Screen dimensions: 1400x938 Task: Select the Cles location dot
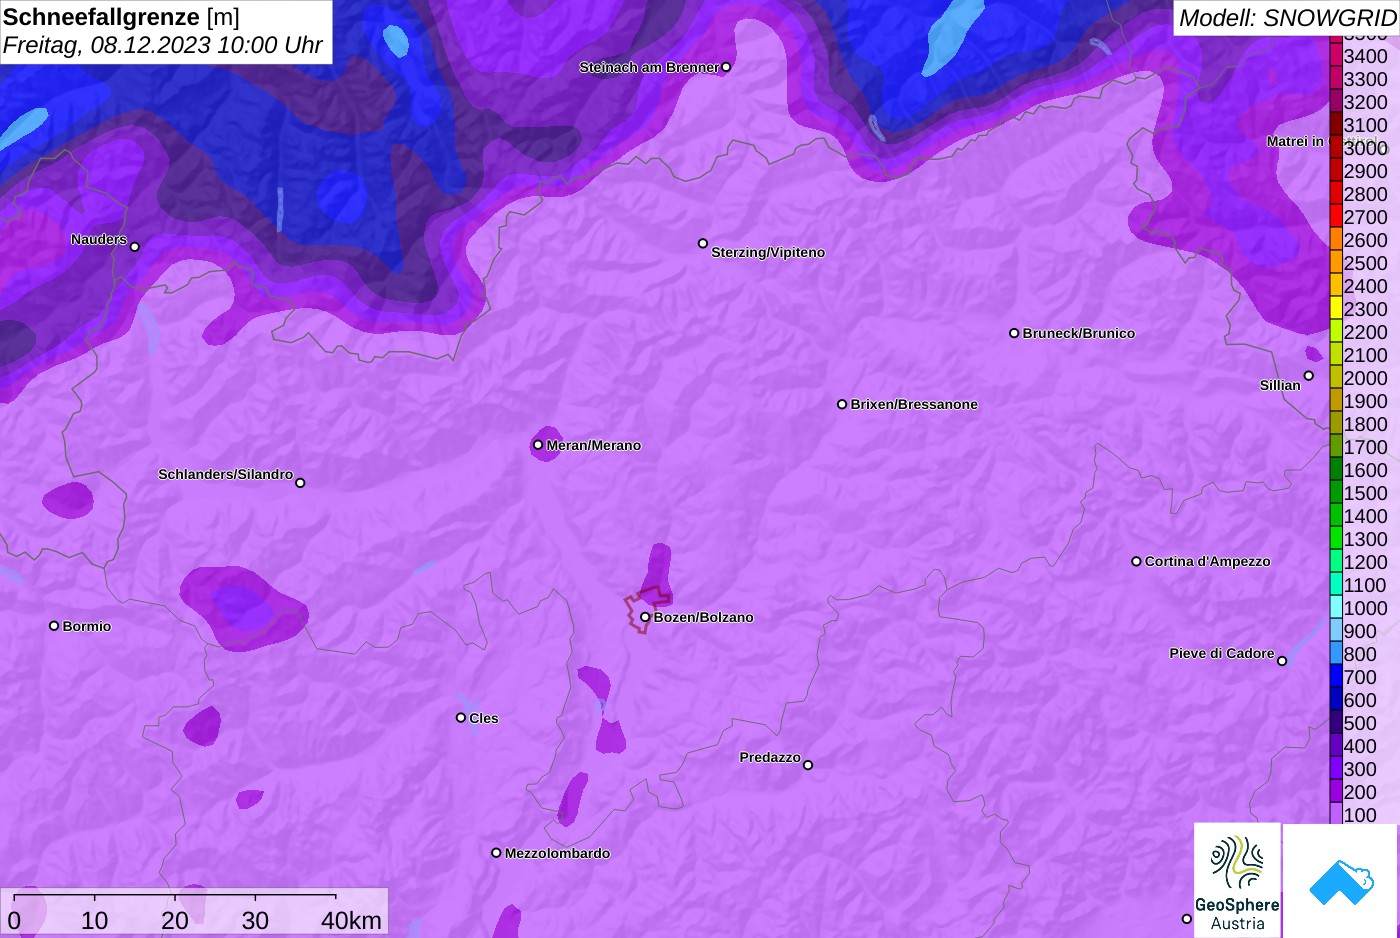point(461,717)
